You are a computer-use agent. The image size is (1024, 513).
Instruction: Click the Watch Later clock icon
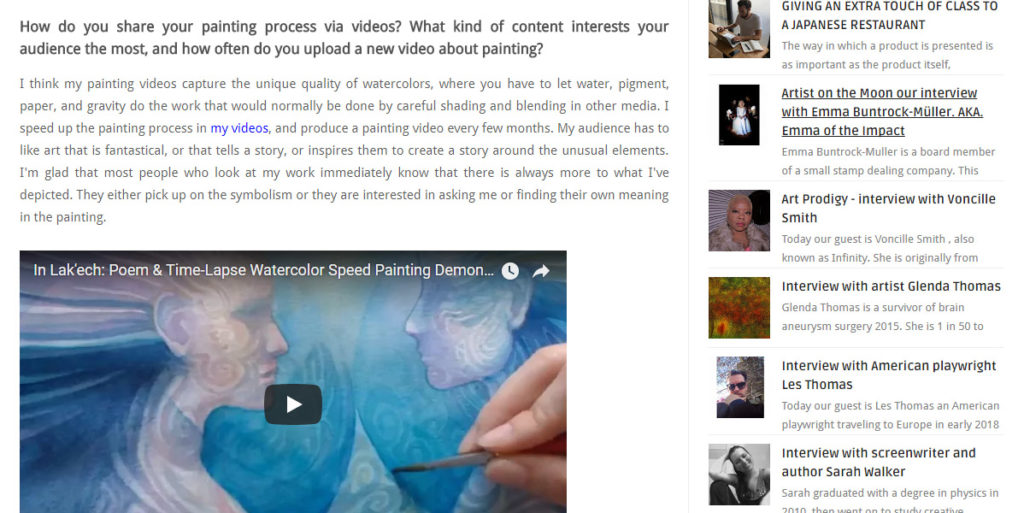click(510, 271)
